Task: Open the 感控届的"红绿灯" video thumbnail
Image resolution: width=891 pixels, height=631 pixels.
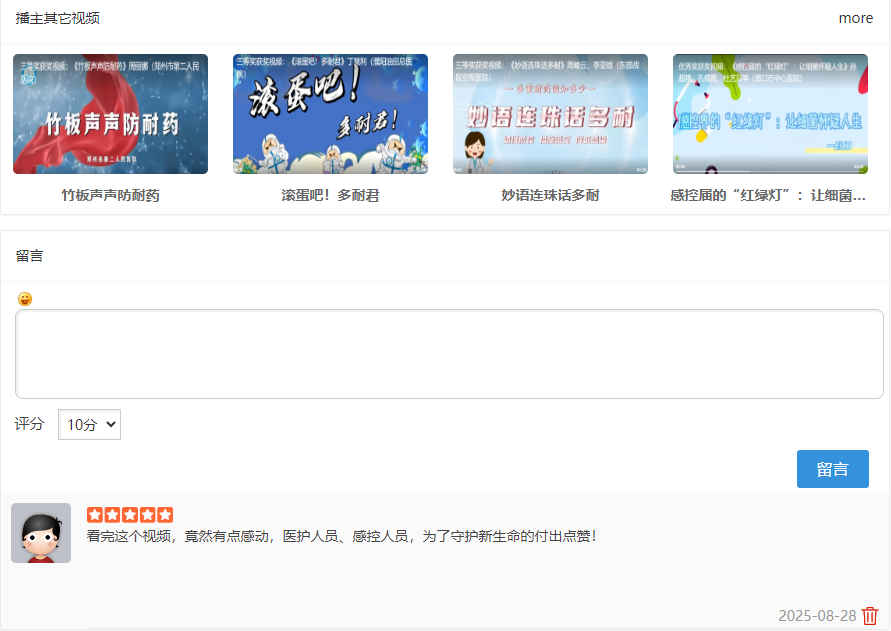Action: [770, 114]
